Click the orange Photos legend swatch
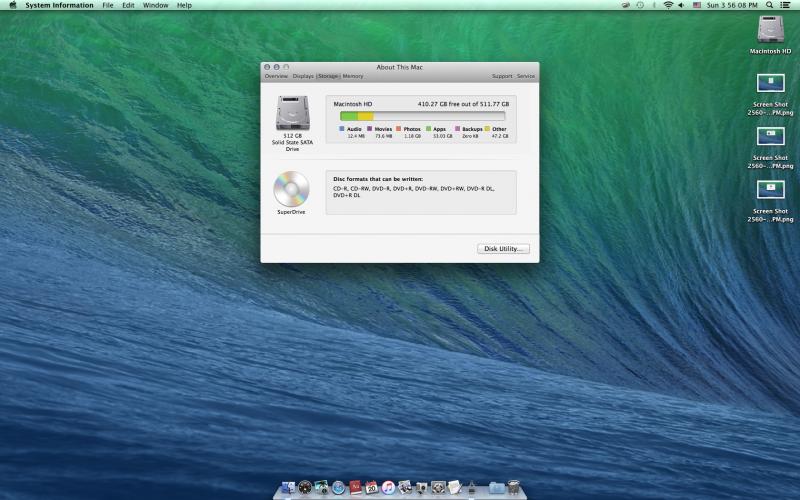800x500 pixels. click(398, 129)
